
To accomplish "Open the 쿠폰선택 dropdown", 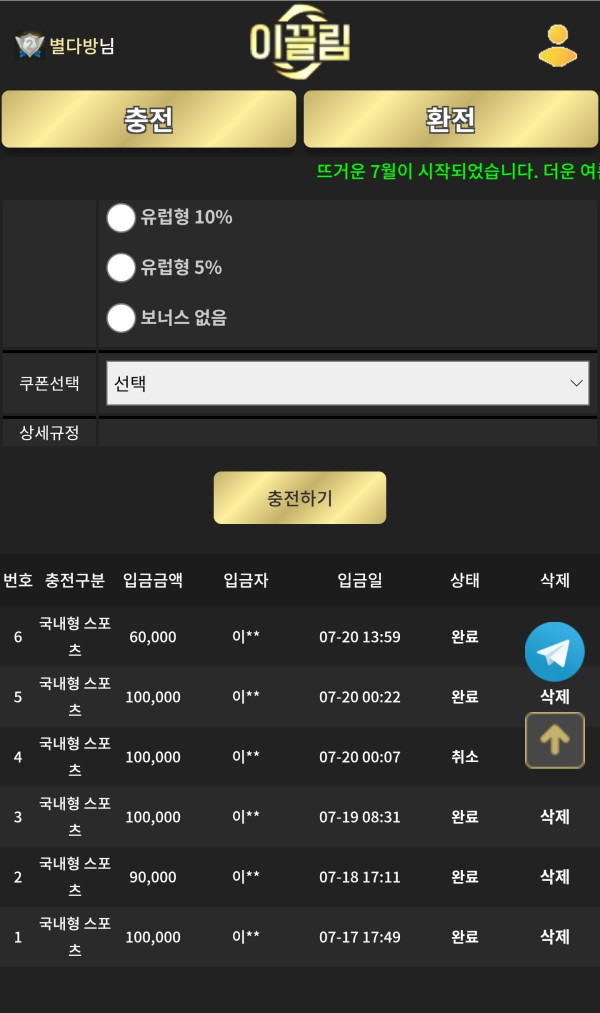I will (347, 383).
